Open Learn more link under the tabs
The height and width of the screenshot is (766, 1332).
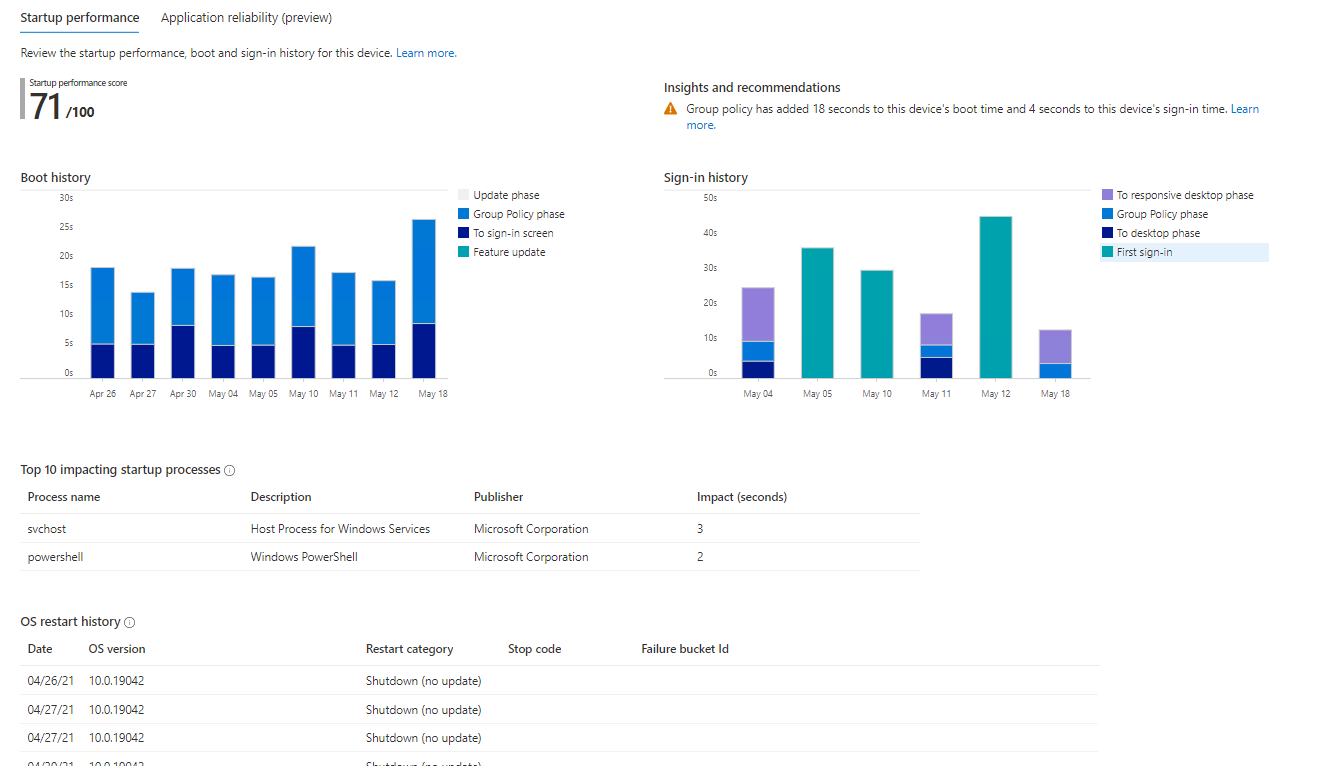[x=426, y=53]
